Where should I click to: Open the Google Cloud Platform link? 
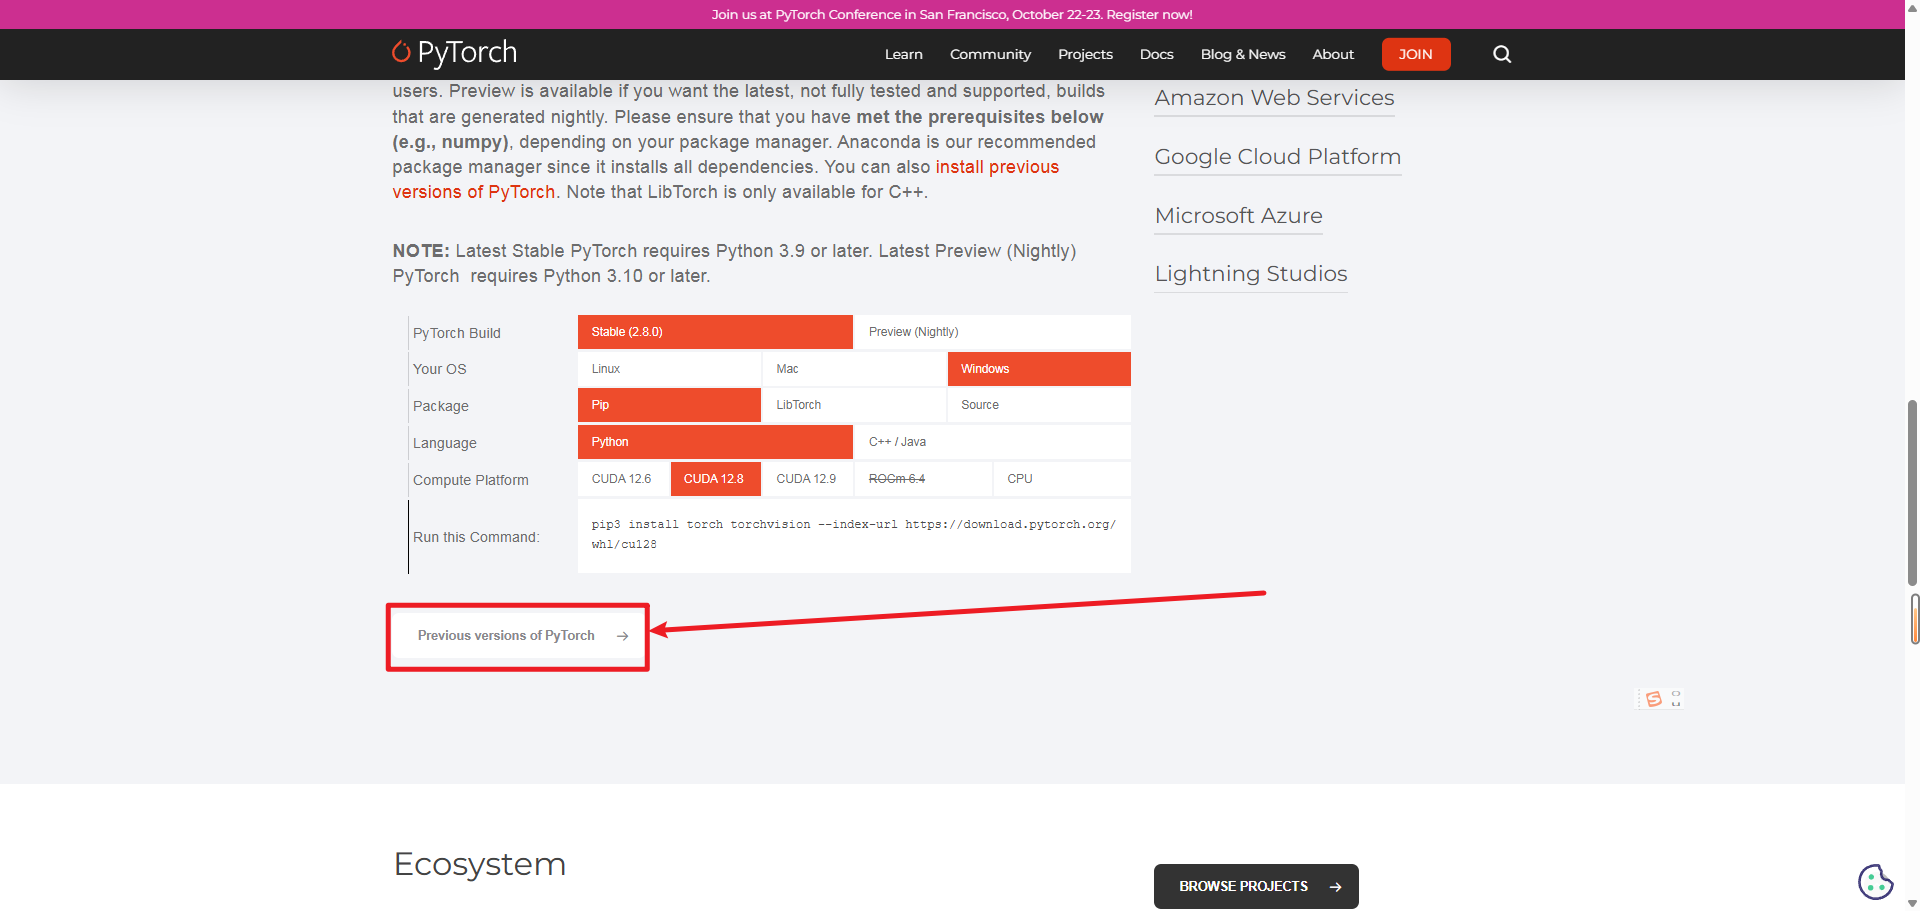point(1277,157)
